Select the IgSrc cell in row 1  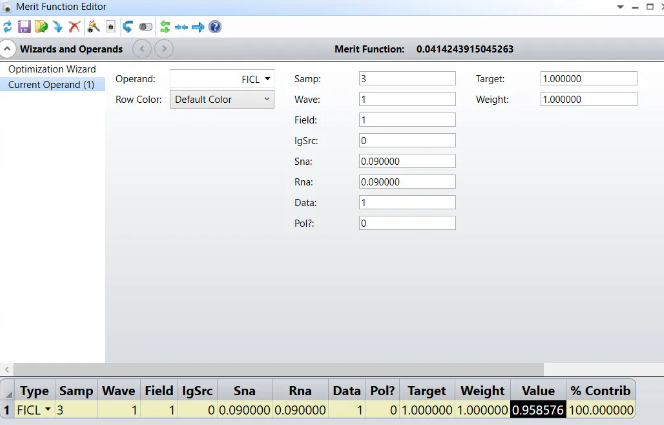pyautogui.click(x=197, y=410)
